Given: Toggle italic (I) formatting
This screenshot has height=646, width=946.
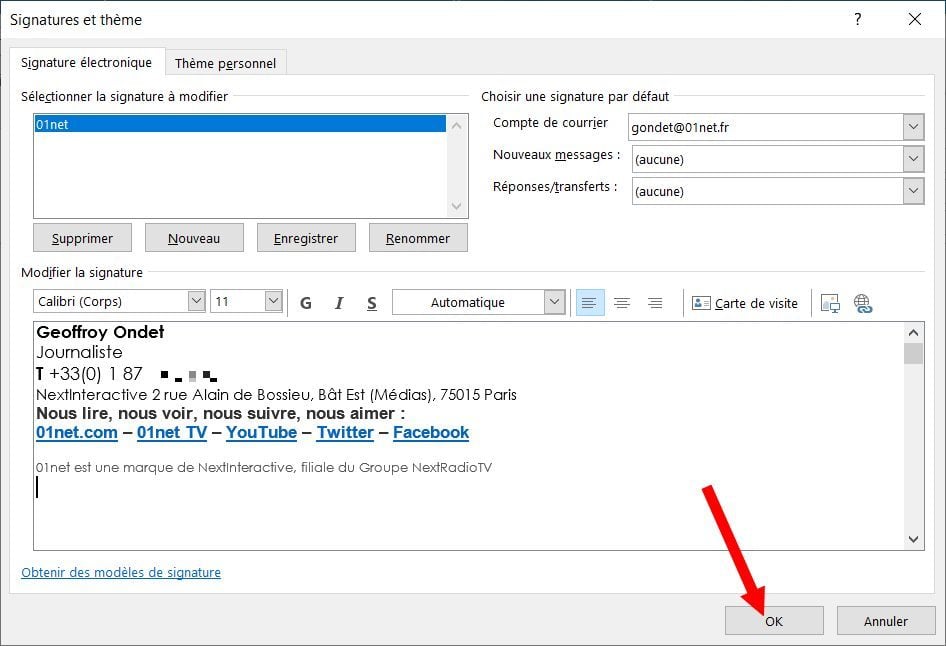Looking at the screenshot, I should click(x=339, y=303).
